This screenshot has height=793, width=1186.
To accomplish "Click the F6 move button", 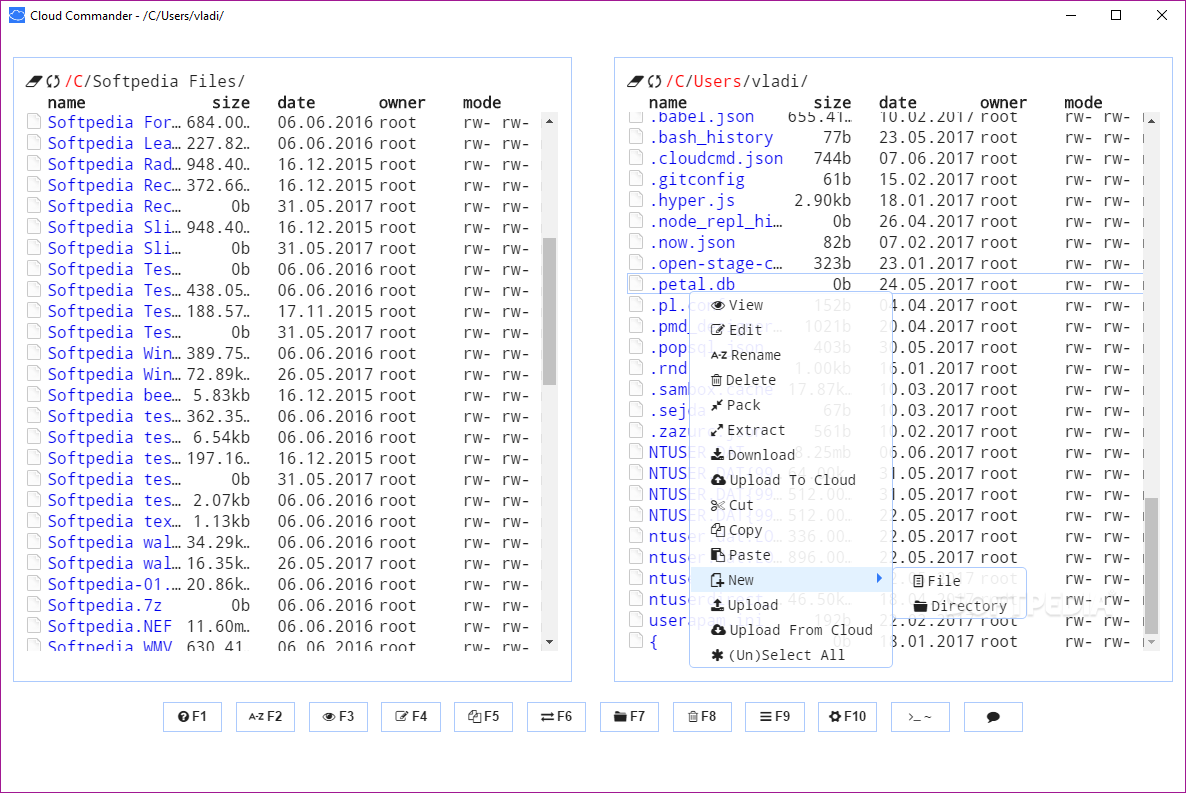I will click(x=556, y=717).
